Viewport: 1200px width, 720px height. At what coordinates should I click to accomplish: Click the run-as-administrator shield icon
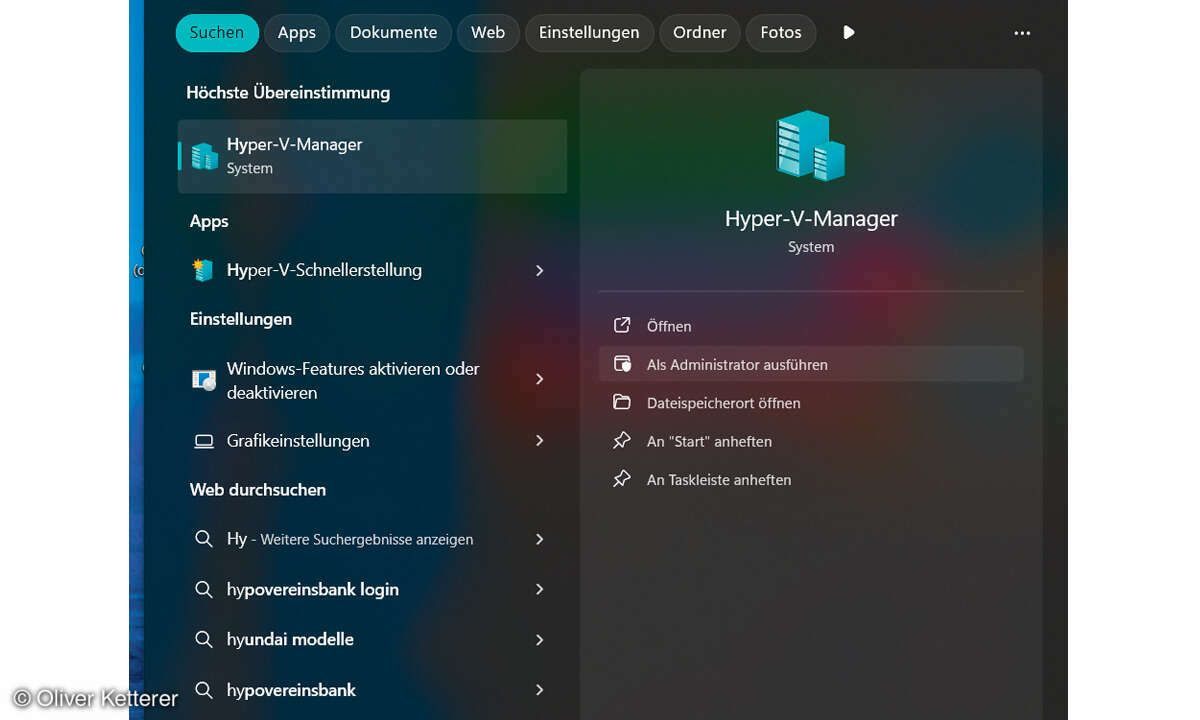622,365
